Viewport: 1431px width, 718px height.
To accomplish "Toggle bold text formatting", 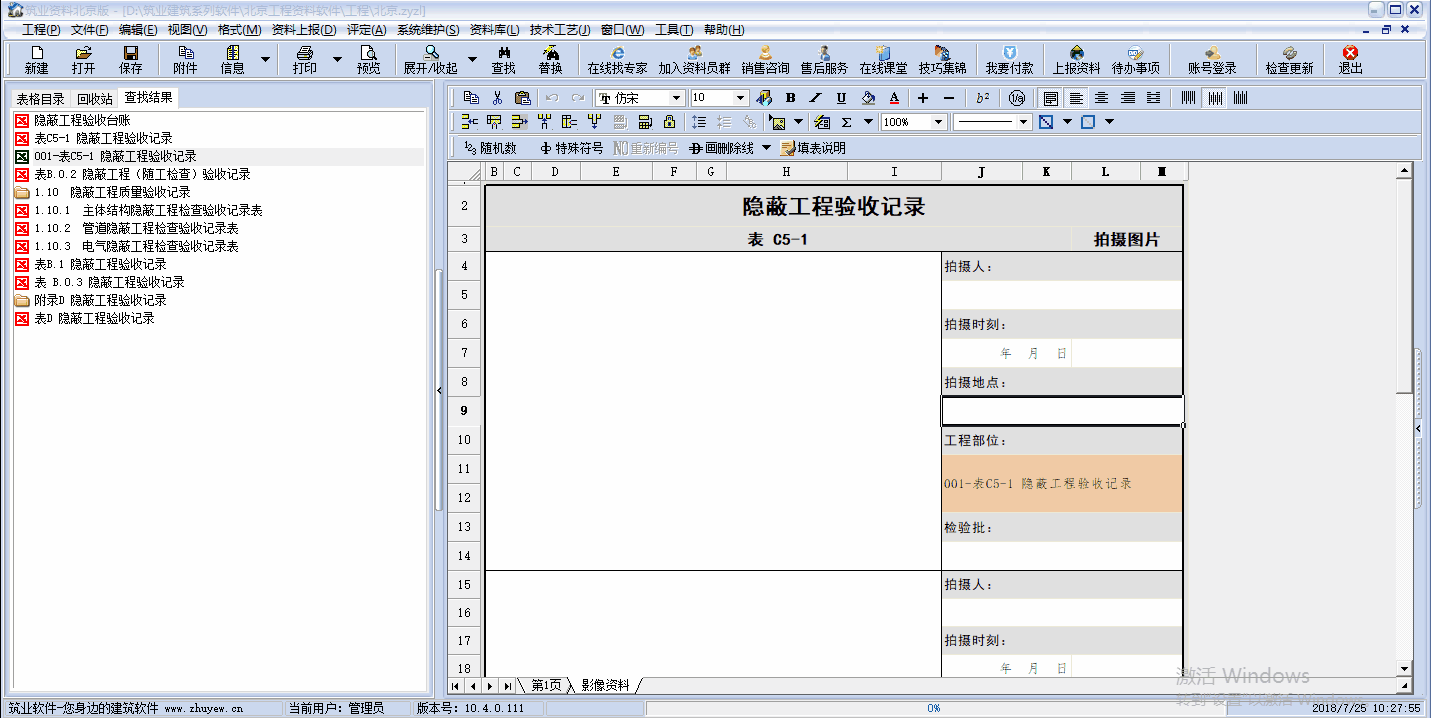I will pos(790,98).
